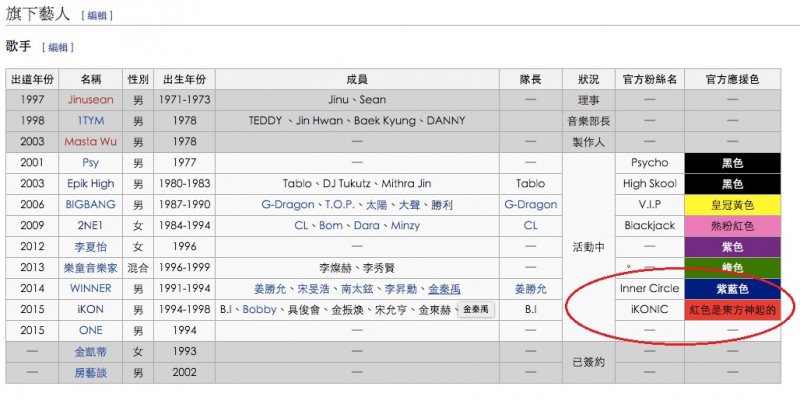The height and width of the screenshot is (400, 800).
Task: Click the red 紅色是東方神起的 color cell
Action: pyautogui.click(x=732, y=309)
